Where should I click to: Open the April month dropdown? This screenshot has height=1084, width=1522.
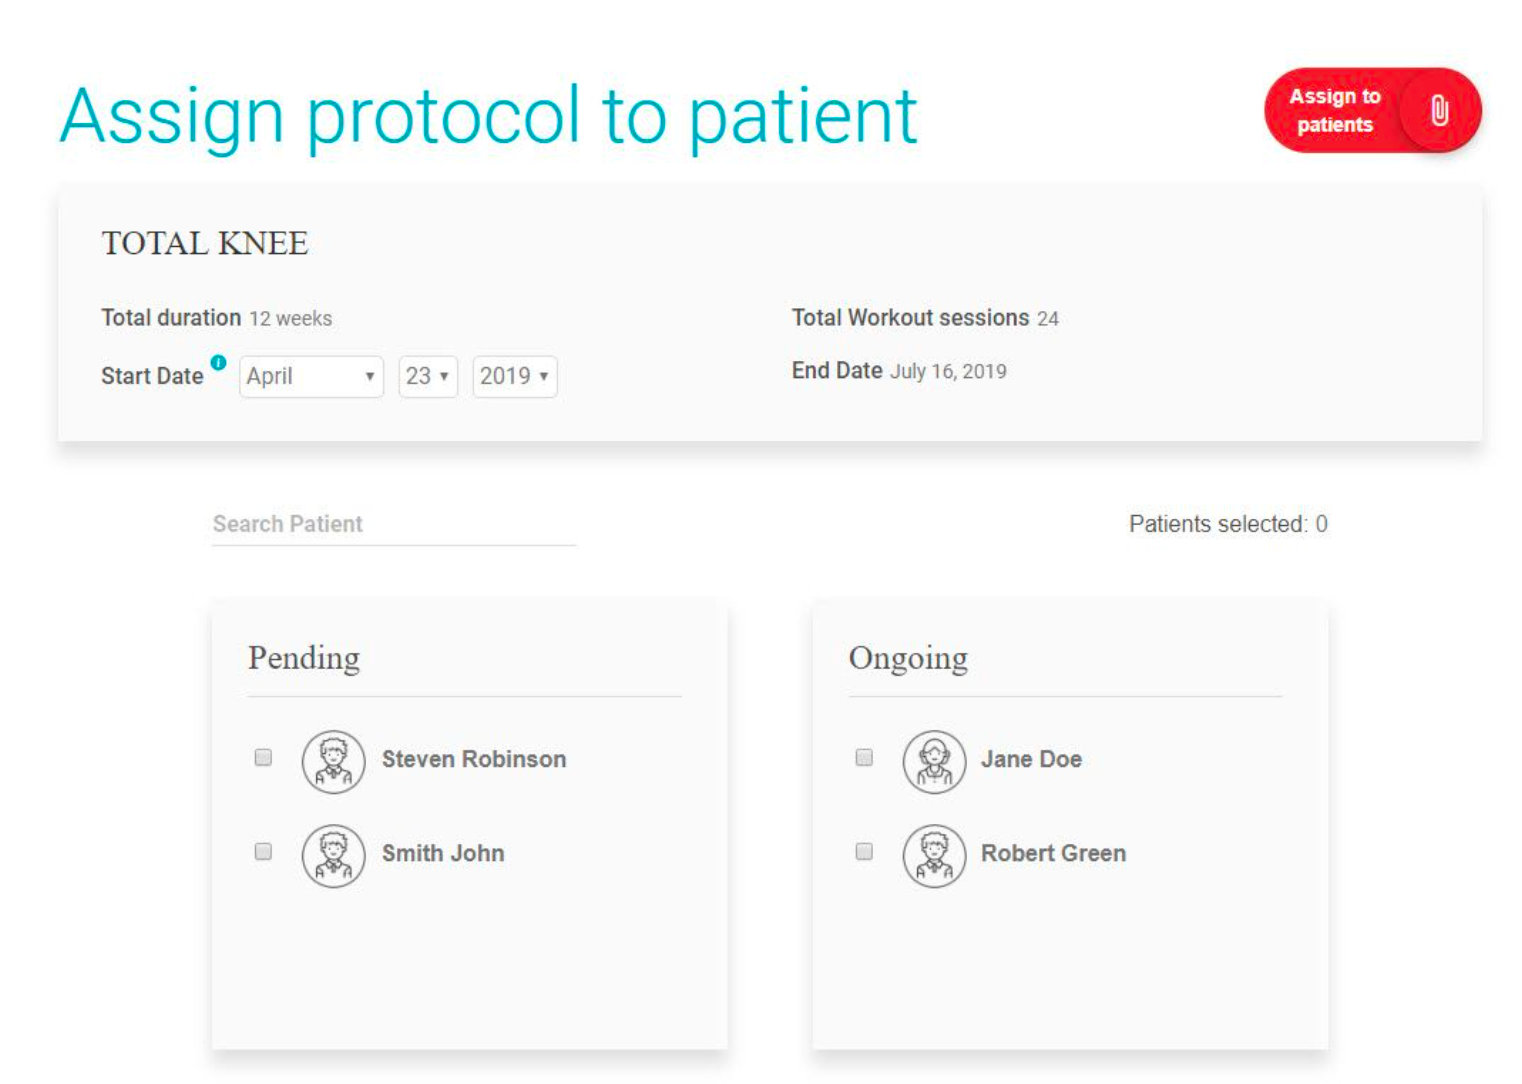coord(311,376)
